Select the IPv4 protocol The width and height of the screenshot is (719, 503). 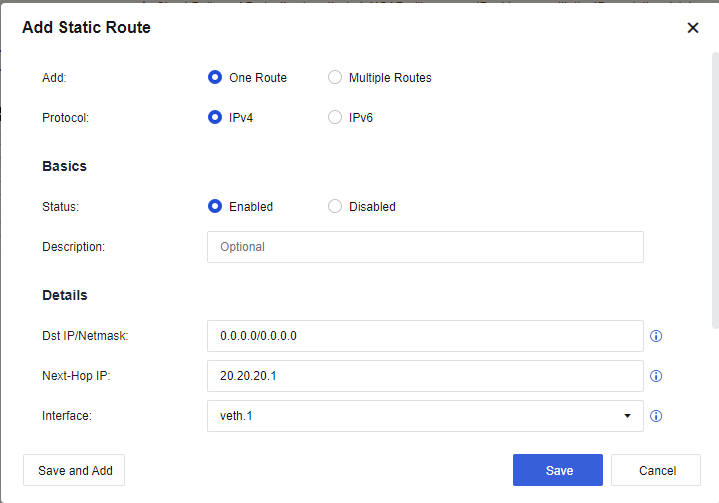point(214,117)
